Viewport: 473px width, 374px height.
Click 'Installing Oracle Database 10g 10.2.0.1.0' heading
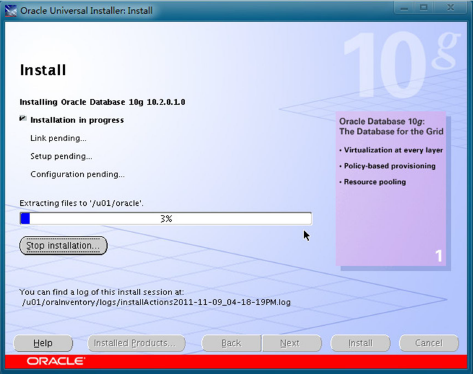tap(102, 102)
